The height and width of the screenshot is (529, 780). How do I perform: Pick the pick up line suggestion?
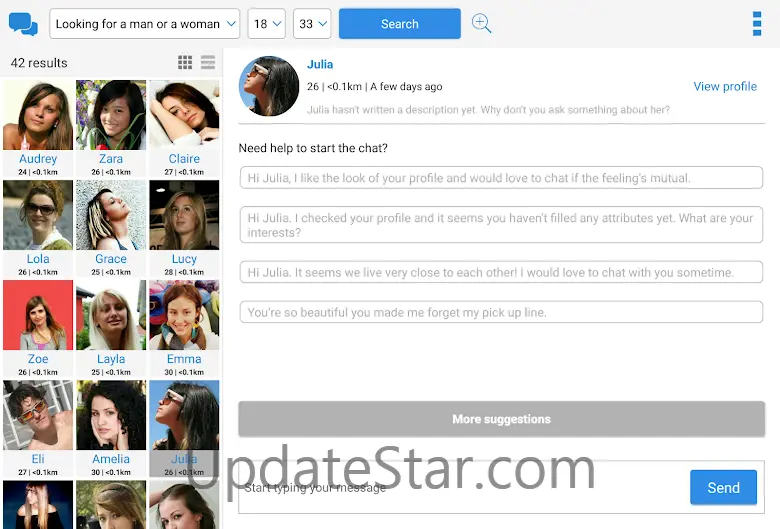click(501, 312)
